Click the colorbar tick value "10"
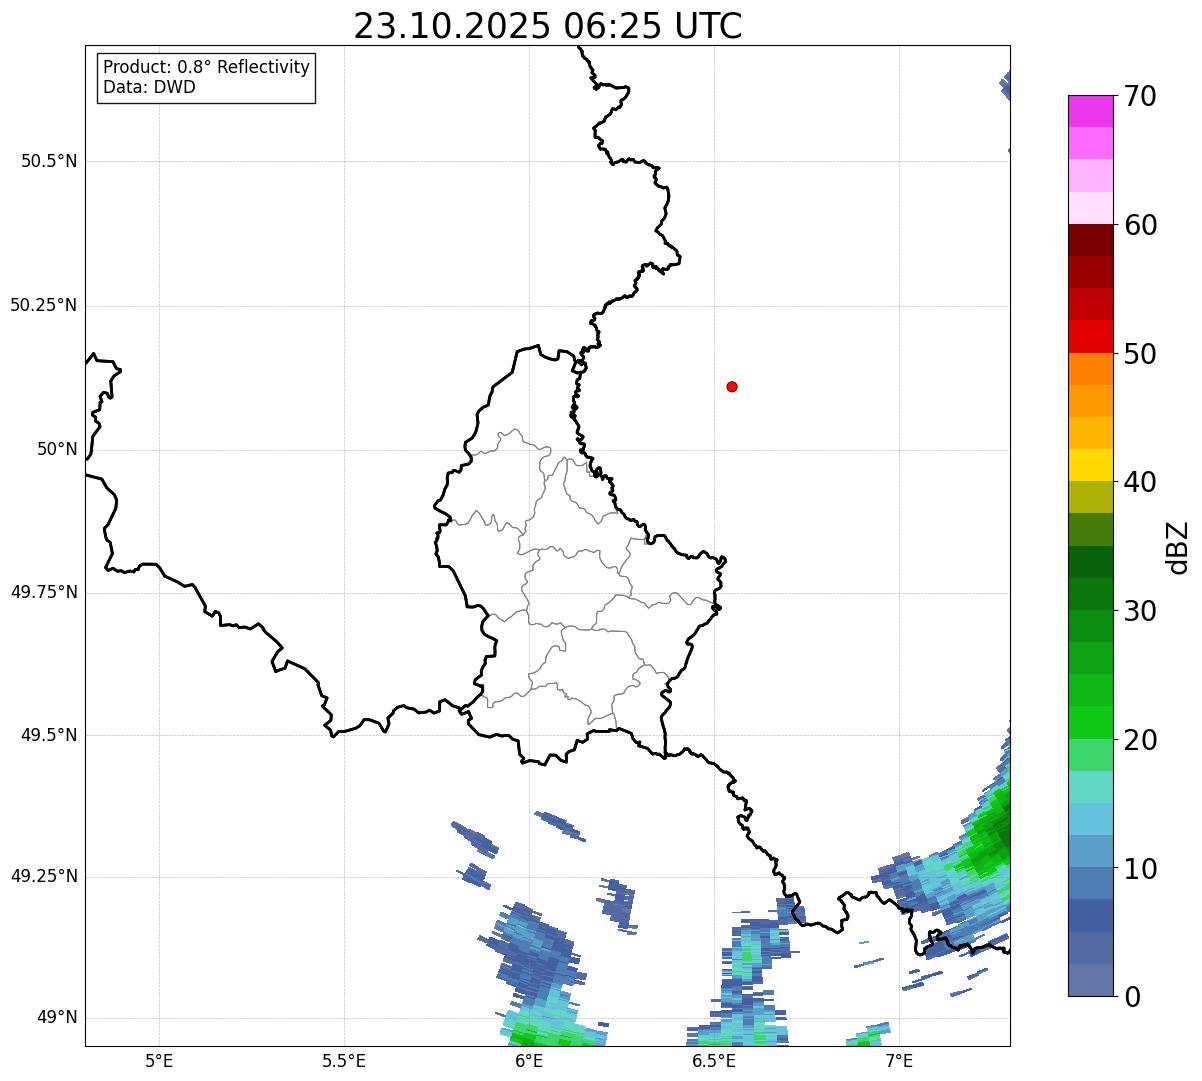1202x1081 pixels. click(1140, 869)
